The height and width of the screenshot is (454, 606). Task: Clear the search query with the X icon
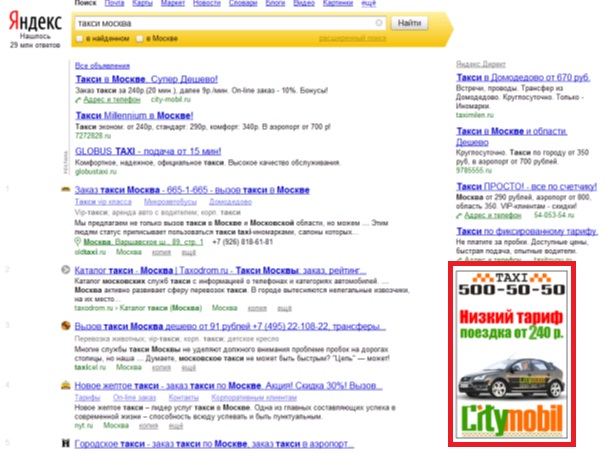pyautogui.click(x=379, y=23)
